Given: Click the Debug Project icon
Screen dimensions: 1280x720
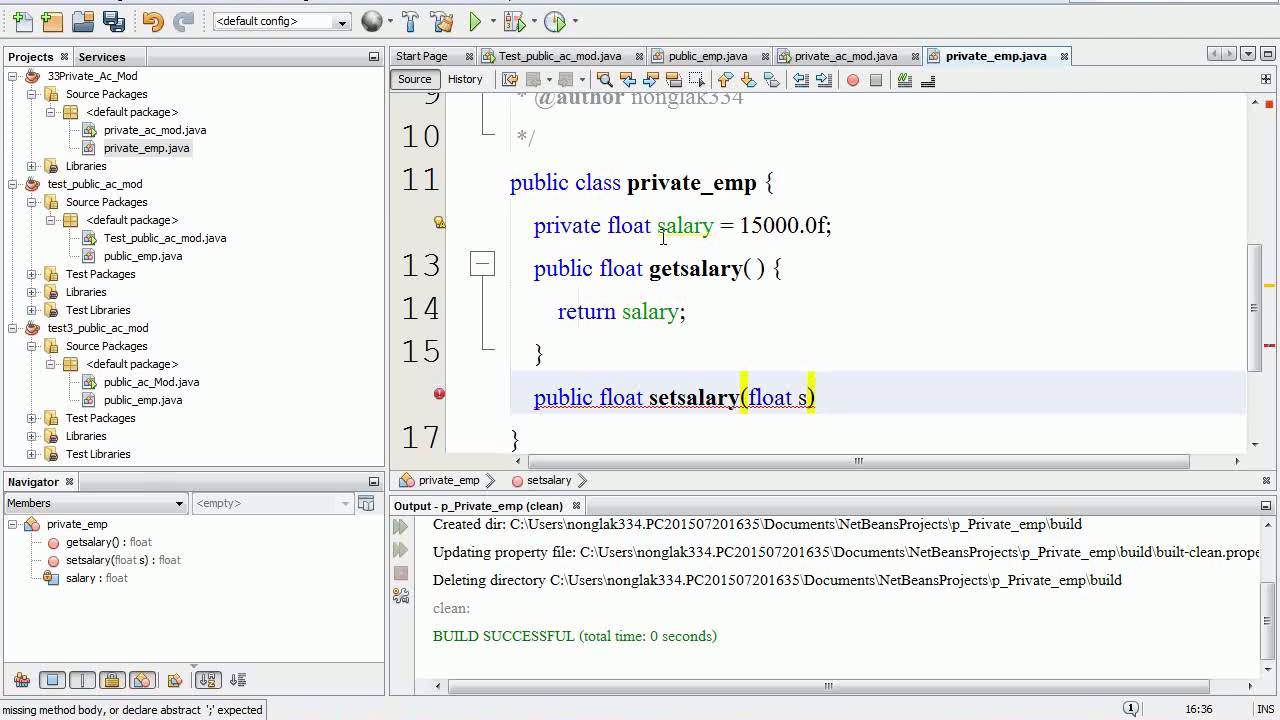Looking at the screenshot, I should tap(513, 21).
